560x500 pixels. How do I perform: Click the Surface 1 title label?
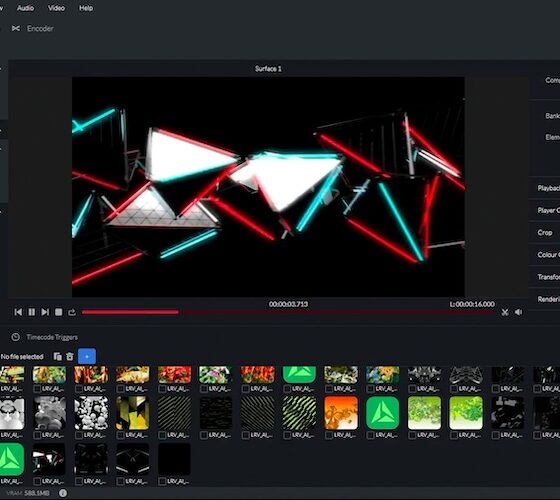(268, 69)
